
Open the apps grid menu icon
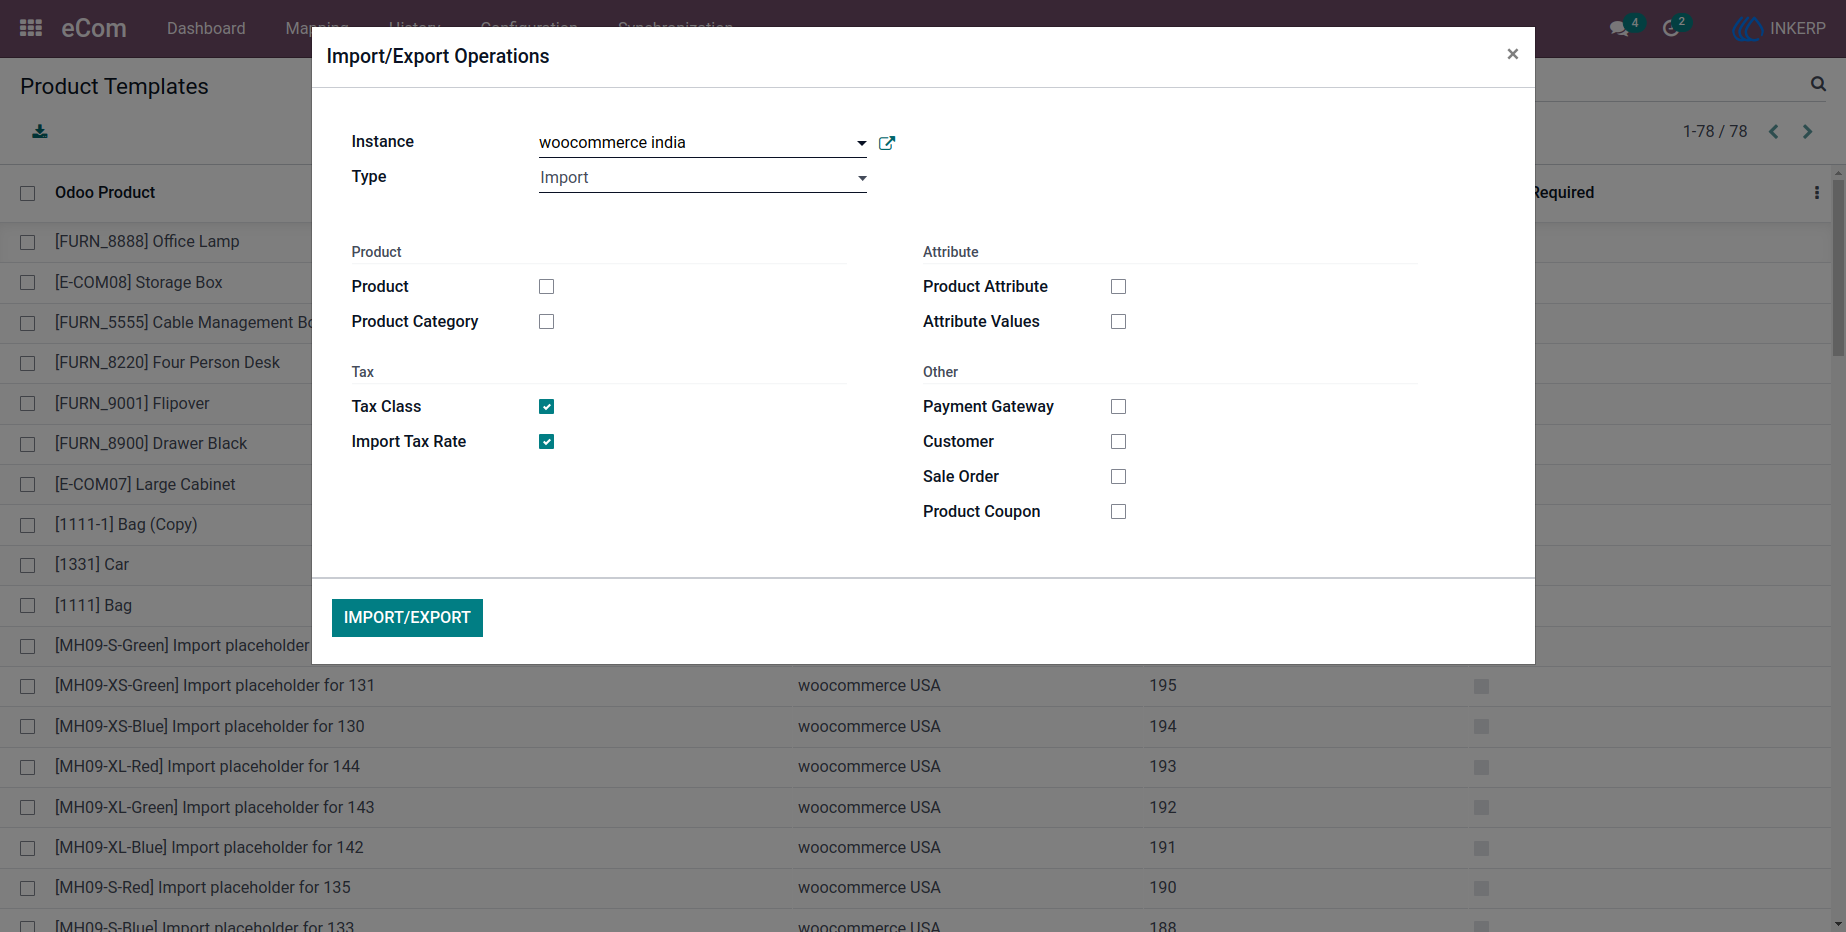pyautogui.click(x=31, y=28)
